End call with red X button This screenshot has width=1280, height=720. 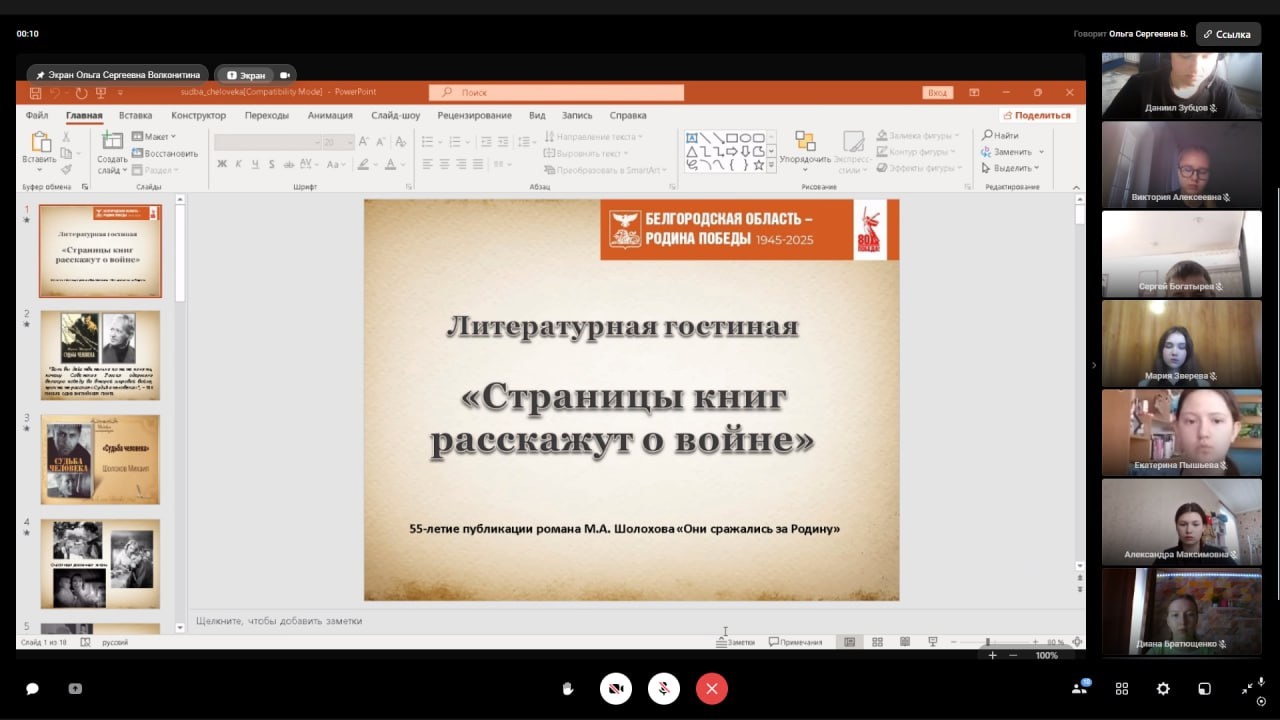(712, 689)
